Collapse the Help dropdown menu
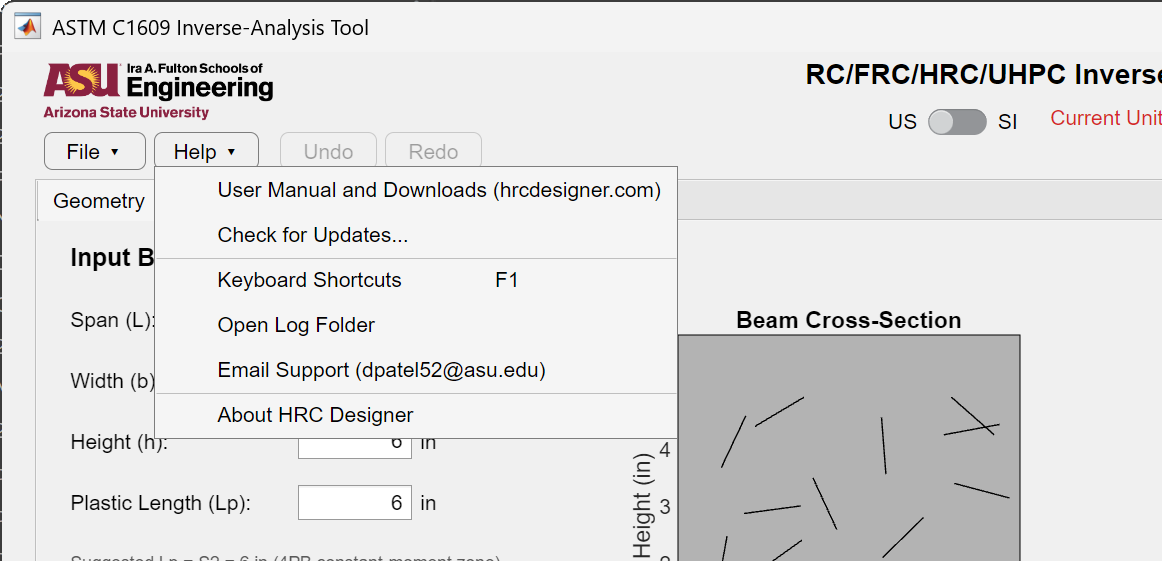The height and width of the screenshot is (561, 1162). [206, 152]
